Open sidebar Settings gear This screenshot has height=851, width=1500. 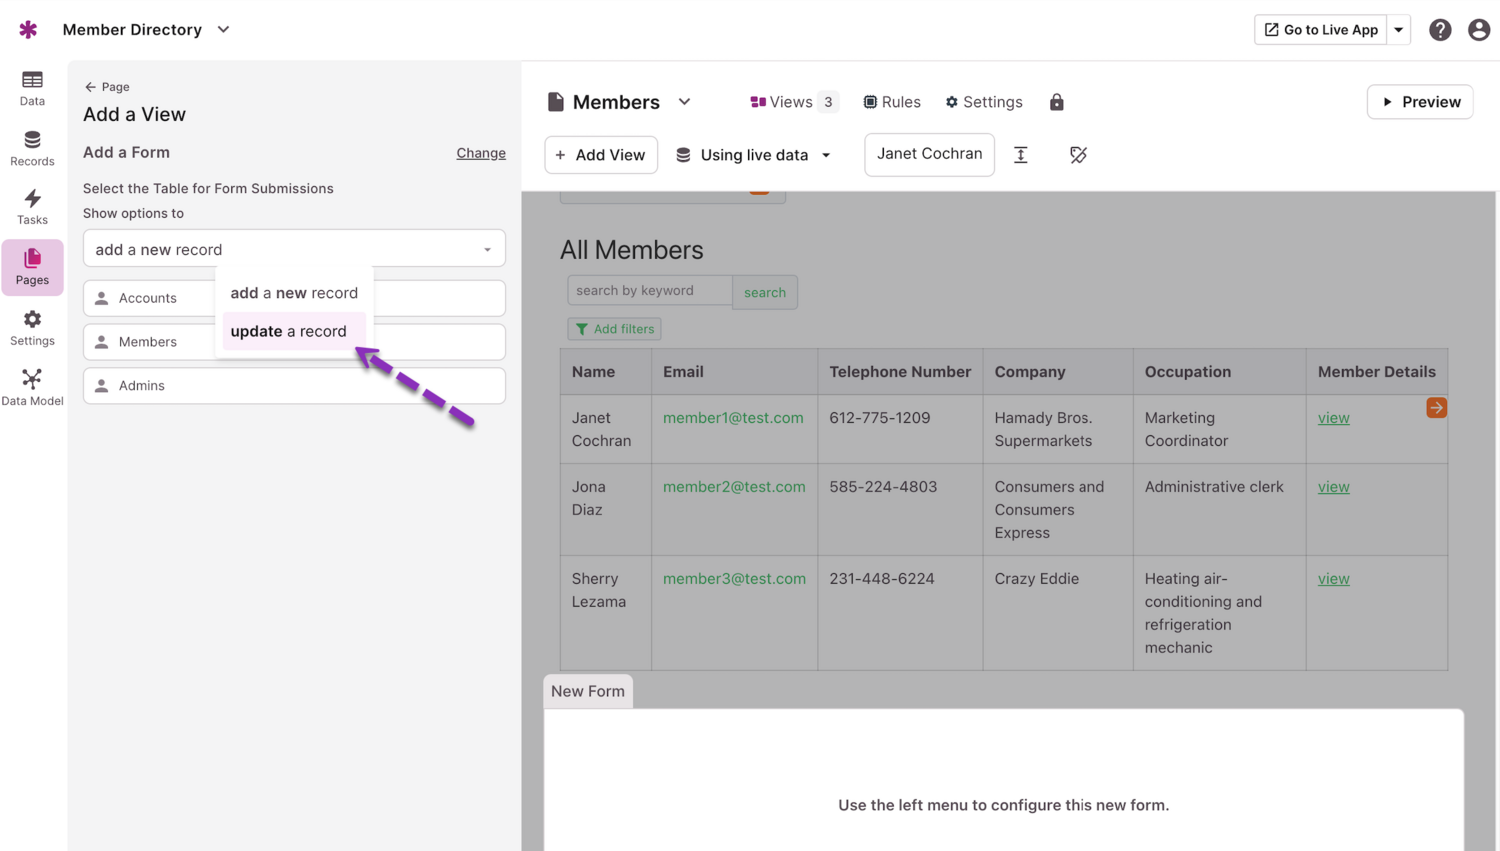tap(32, 327)
